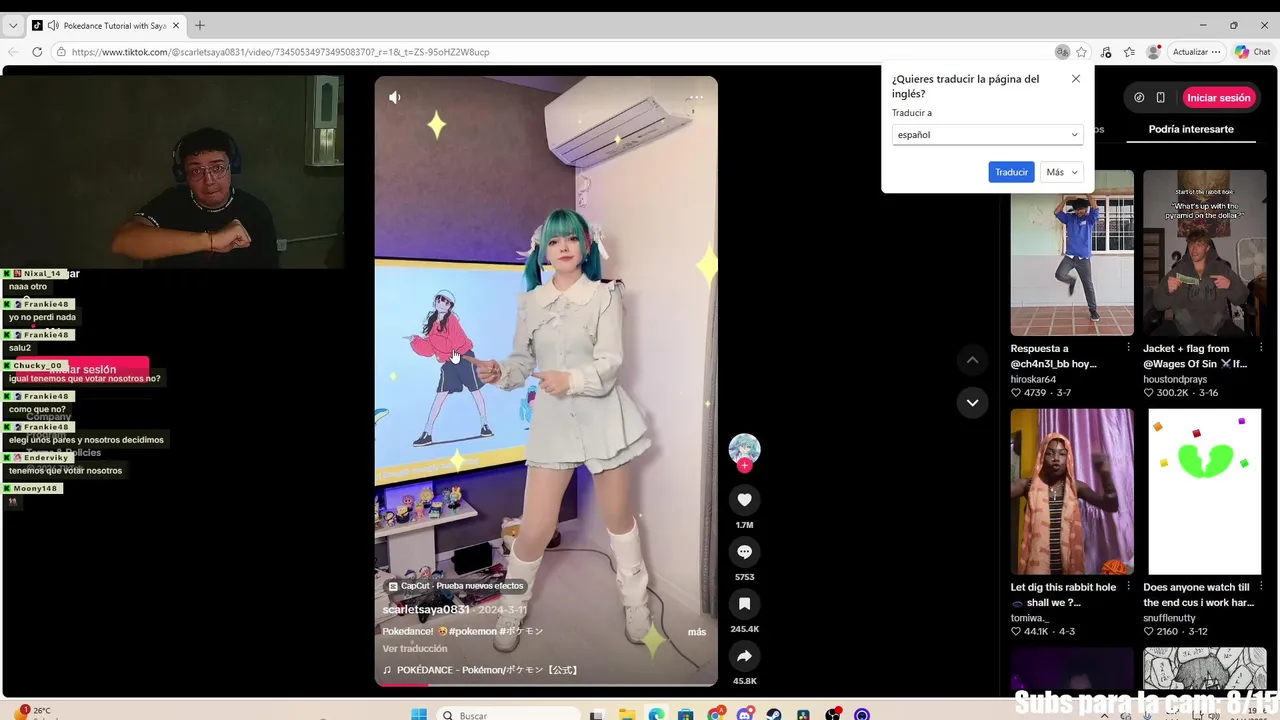The height and width of the screenshot is (720, 1280).
Task: Close the translate popup with X
Action: coord(1076,79)
